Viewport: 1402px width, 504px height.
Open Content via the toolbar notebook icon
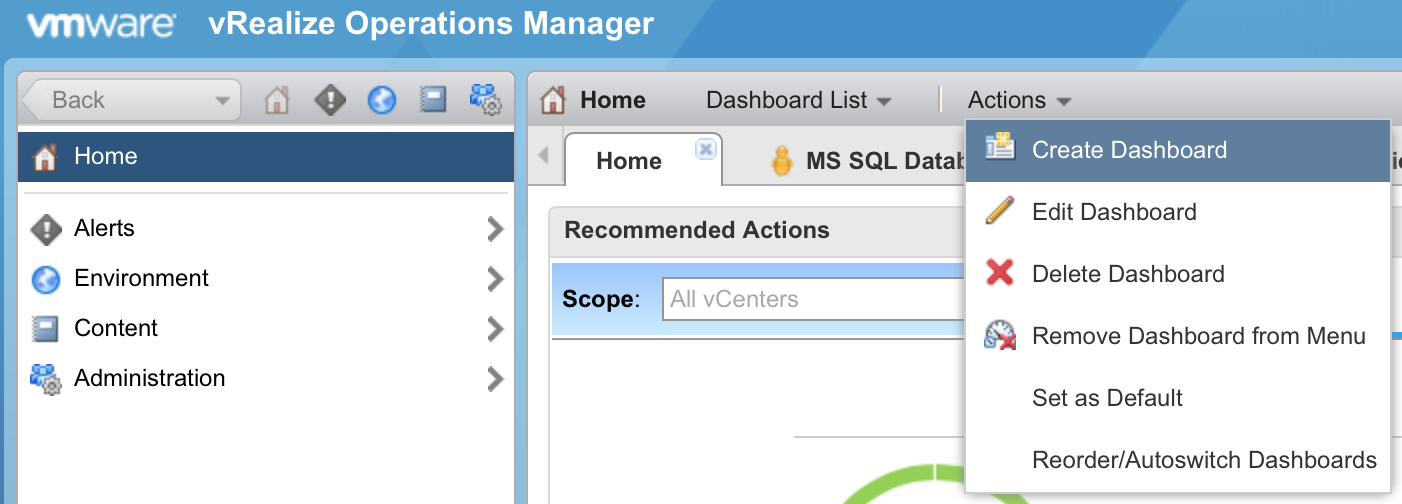433,100
